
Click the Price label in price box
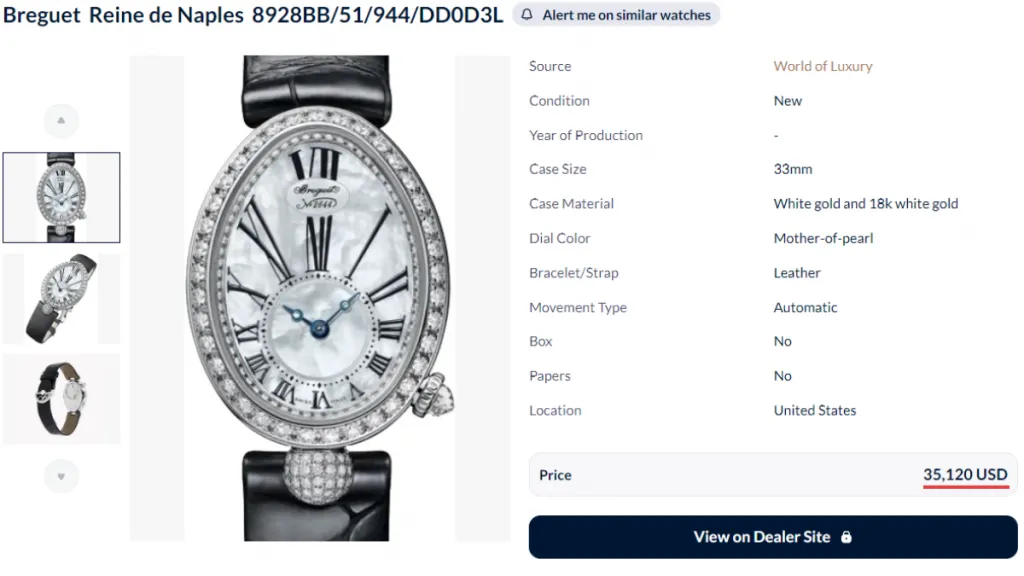tap(555, 475)
